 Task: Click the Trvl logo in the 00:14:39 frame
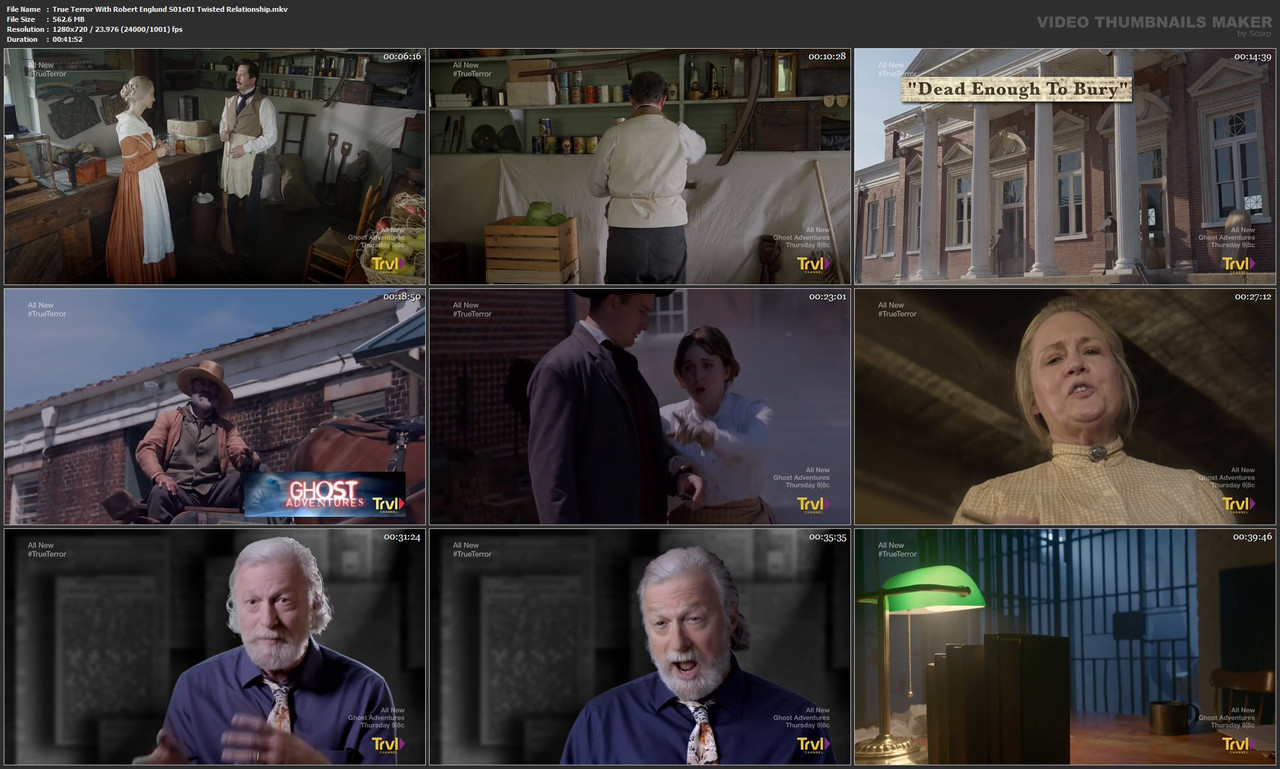1238,265
